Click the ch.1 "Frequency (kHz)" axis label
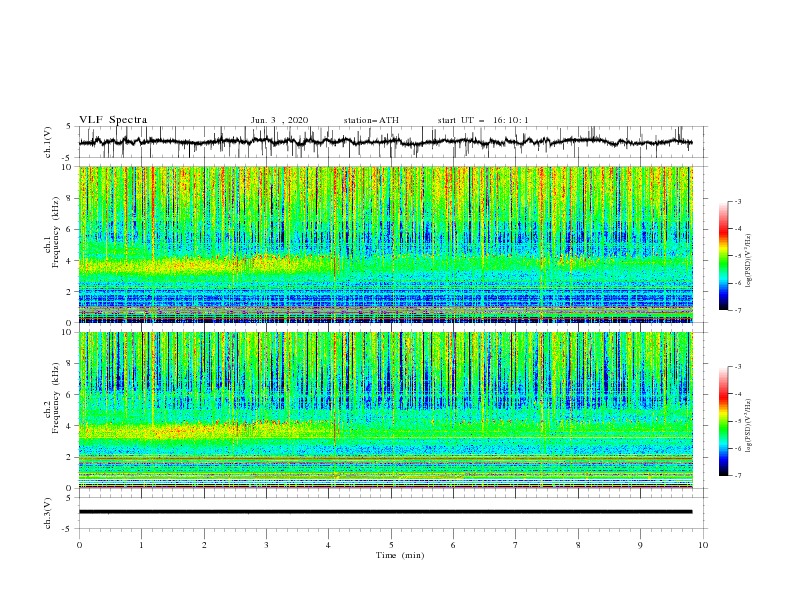The height and width of the screenshot is (612, 792). point(56,231)
